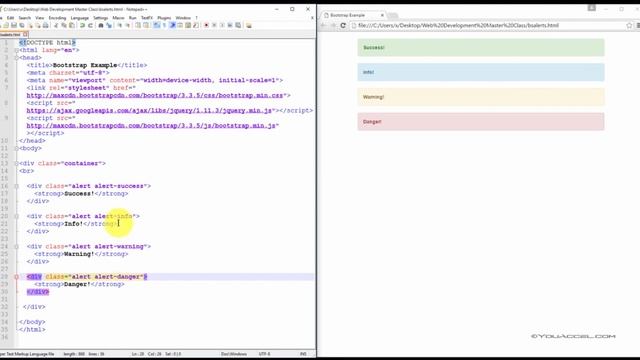Click the browser back arrow
The width and height of the screenshot is (640, 360).
[323, 25]
